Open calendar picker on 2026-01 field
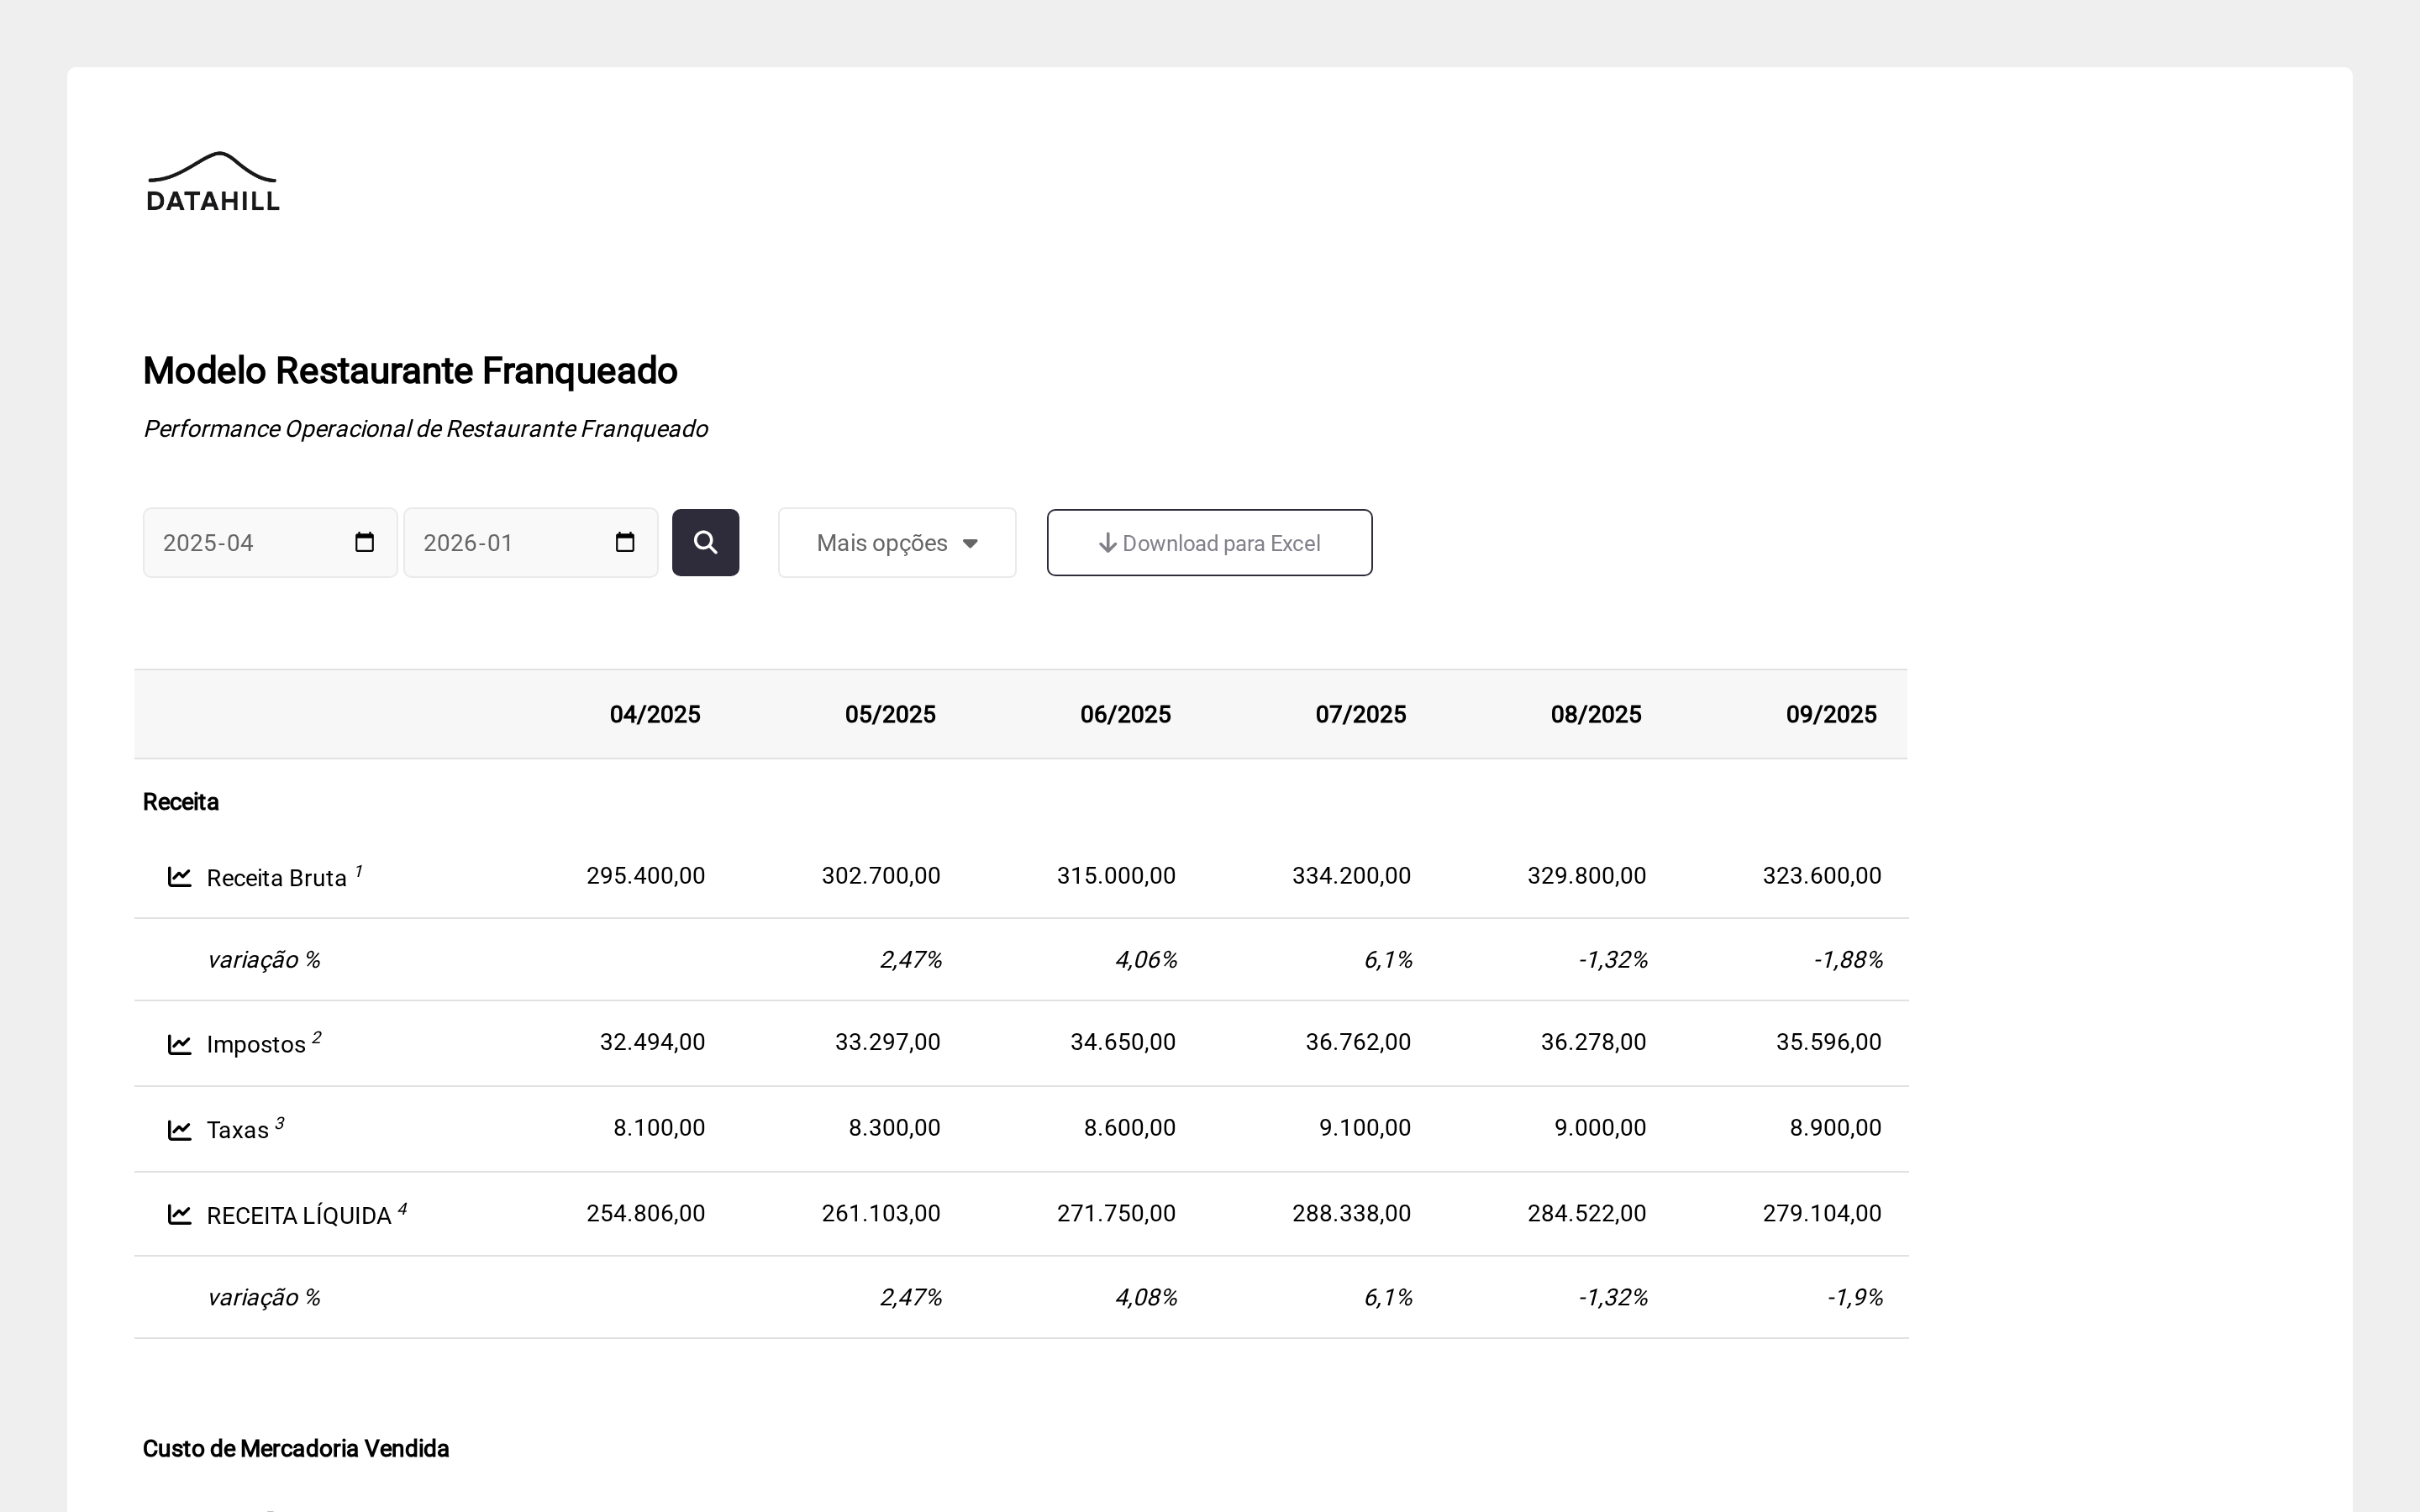 625,542
